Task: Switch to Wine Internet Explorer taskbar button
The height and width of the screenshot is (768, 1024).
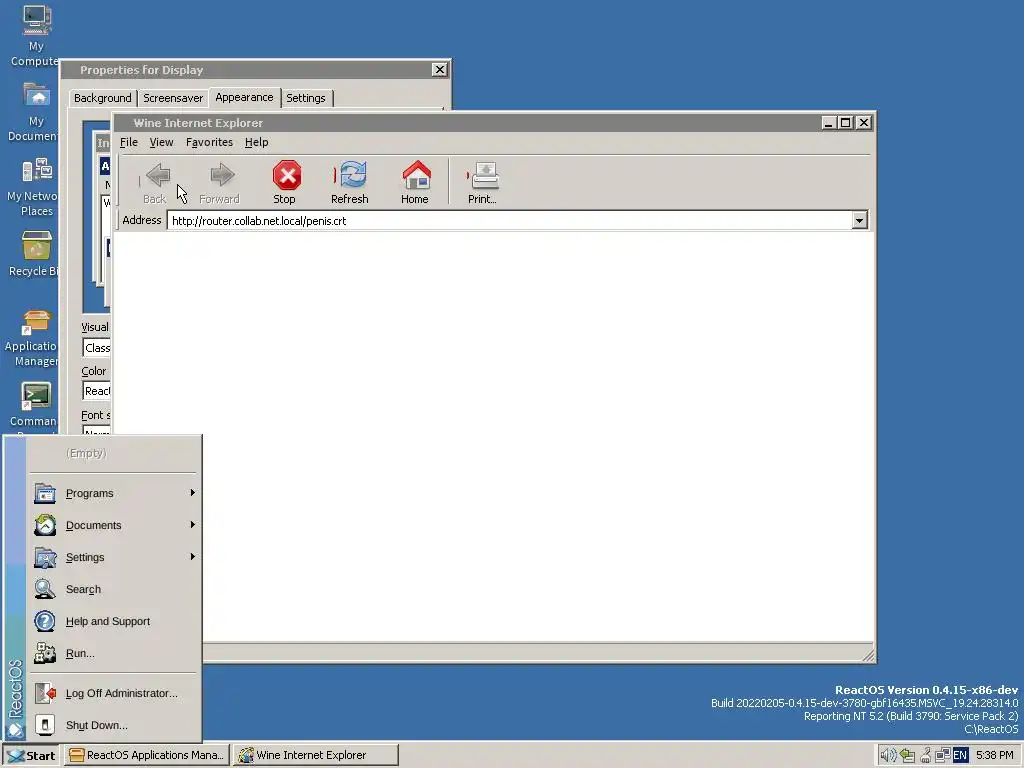Action: [316, 756]
